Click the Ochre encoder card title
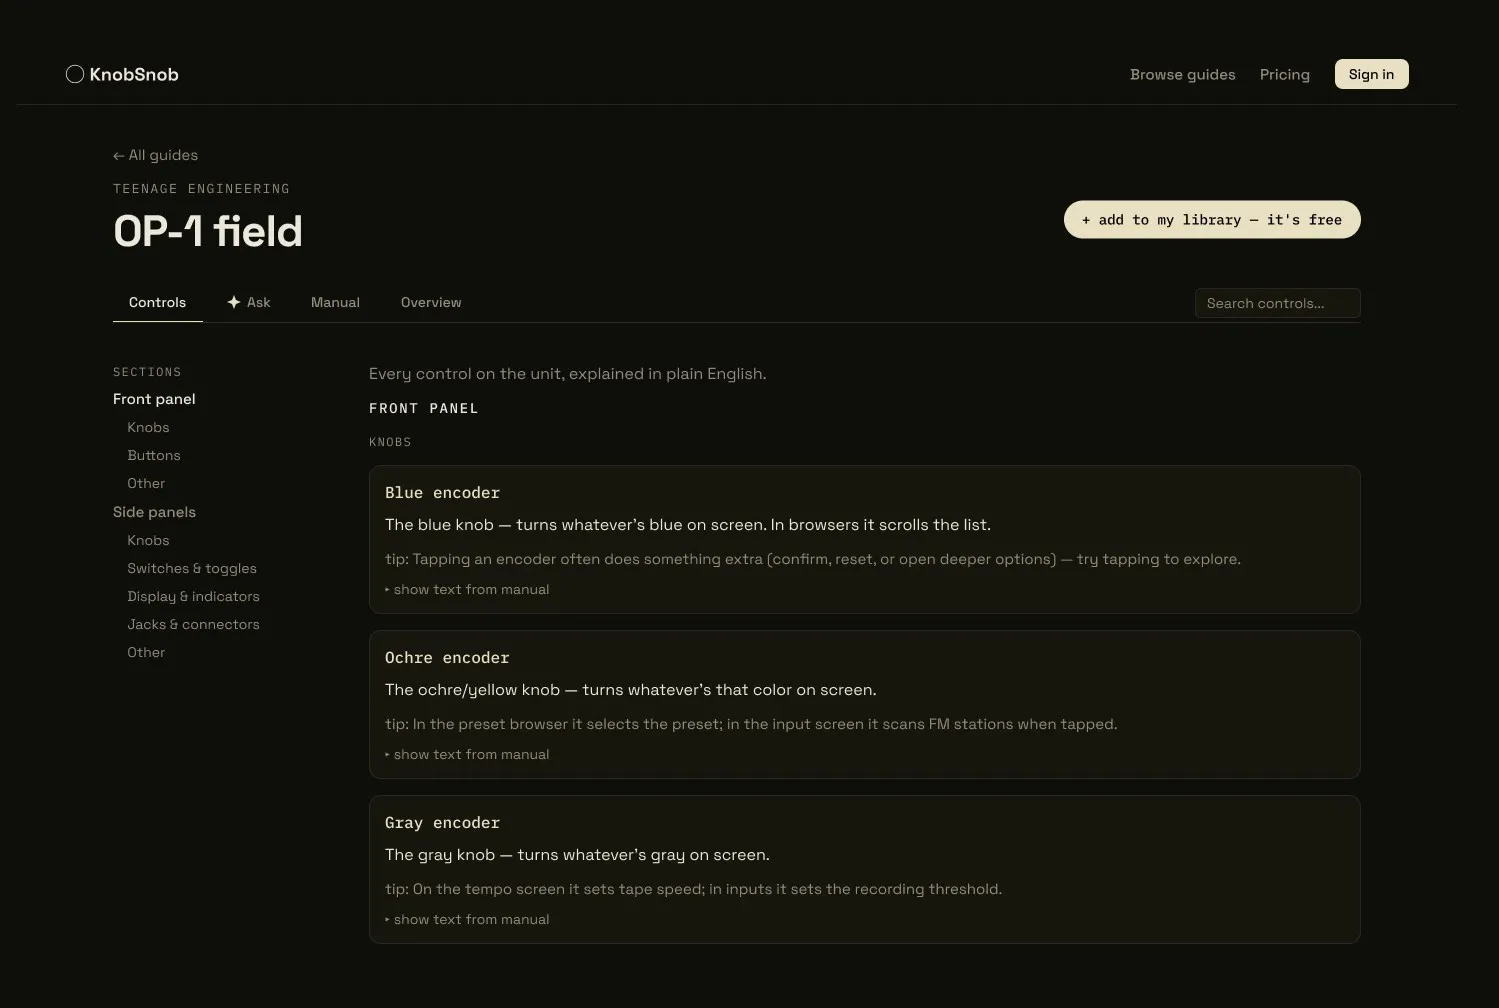Screen dimensions: 1499x1008 tap(447, 658)
